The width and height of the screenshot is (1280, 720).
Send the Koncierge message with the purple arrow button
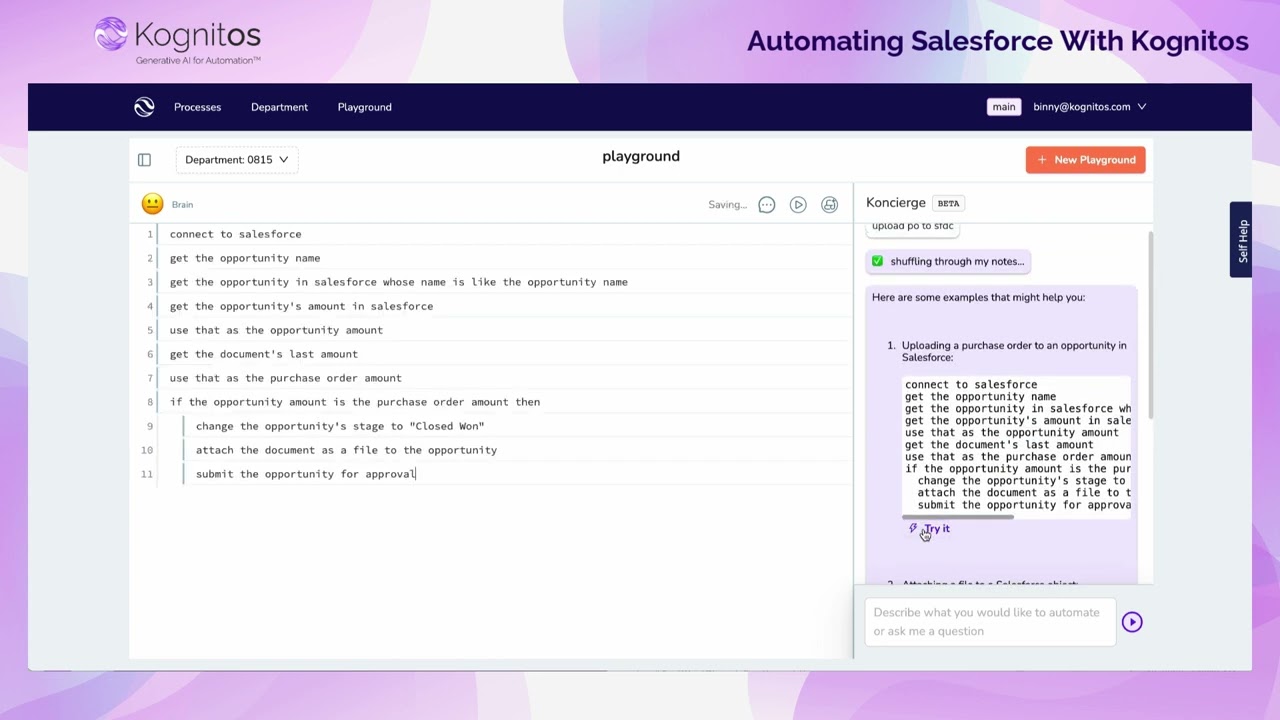pos(1132,622)
